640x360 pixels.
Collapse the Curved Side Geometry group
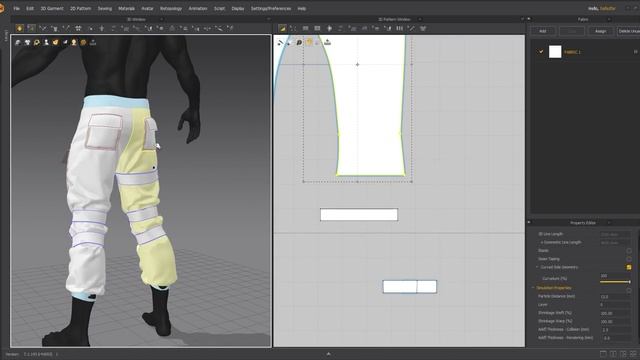537,267
